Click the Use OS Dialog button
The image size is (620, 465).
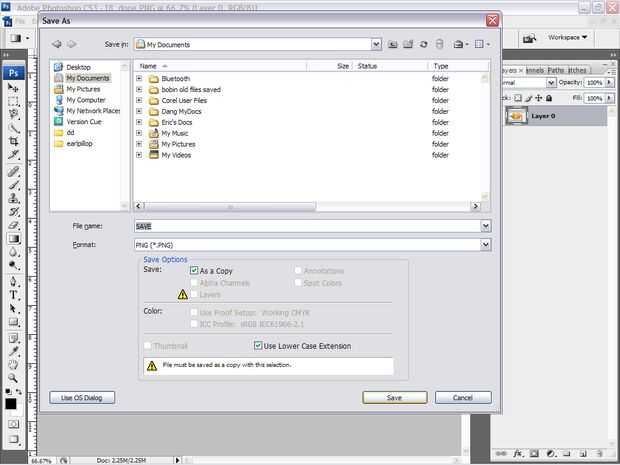pyautogui.click(x=82, y=397)
